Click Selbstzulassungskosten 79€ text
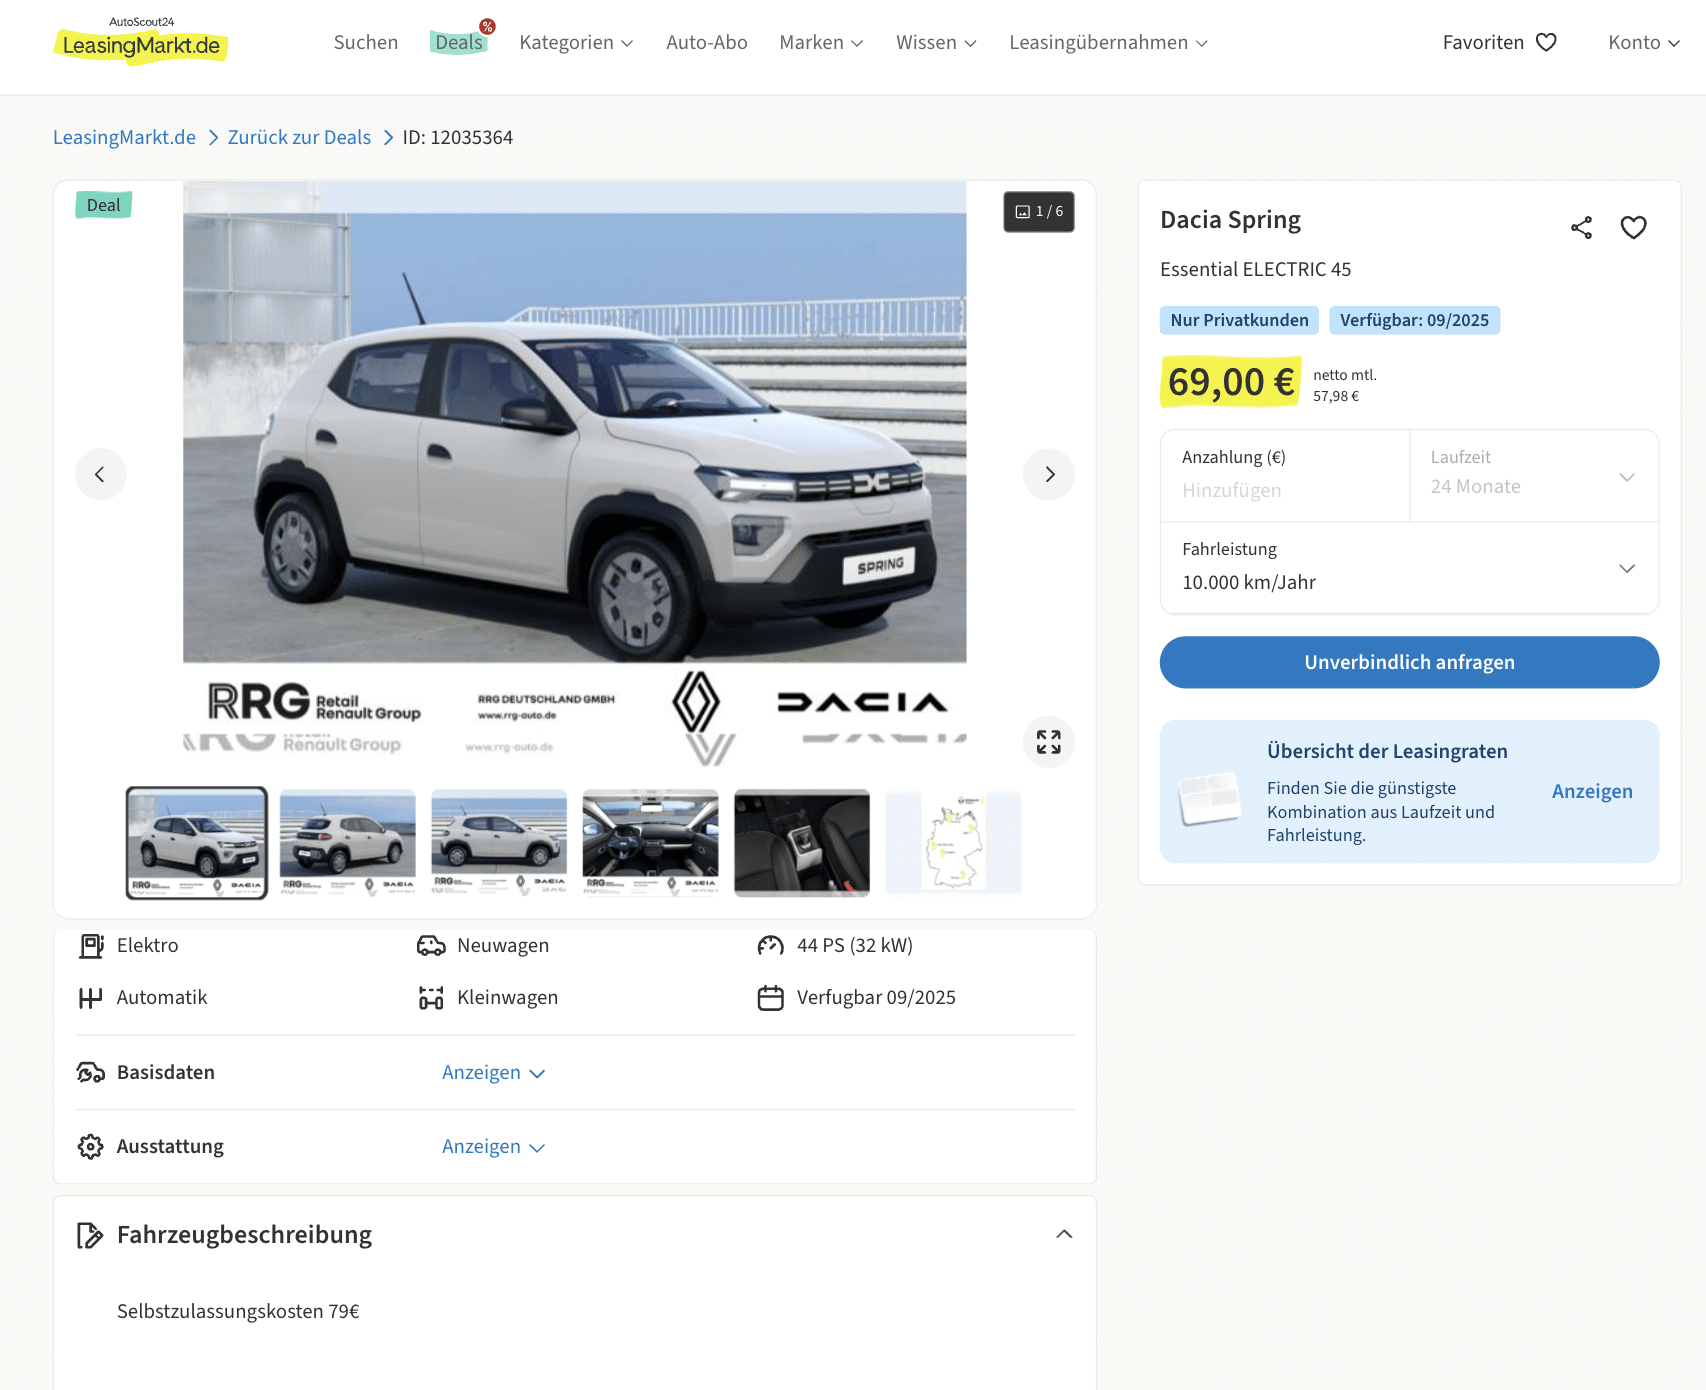1706x1390 pixels. (238, 1311)
